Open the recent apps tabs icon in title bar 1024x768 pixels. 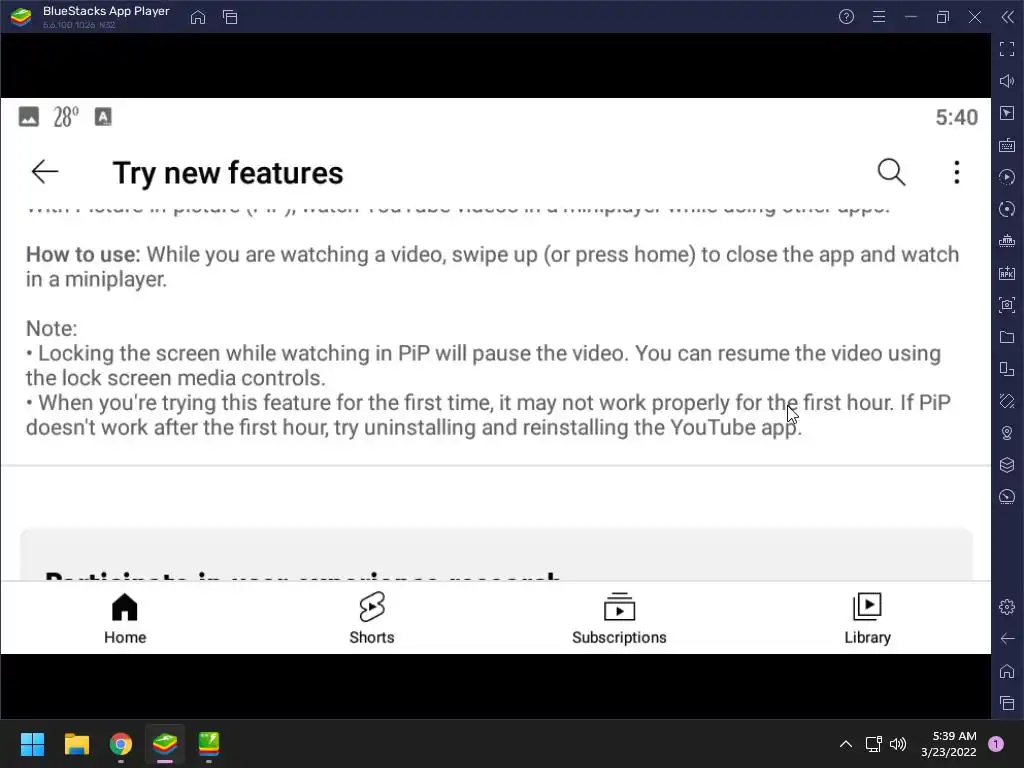click(x=230, y=17)
